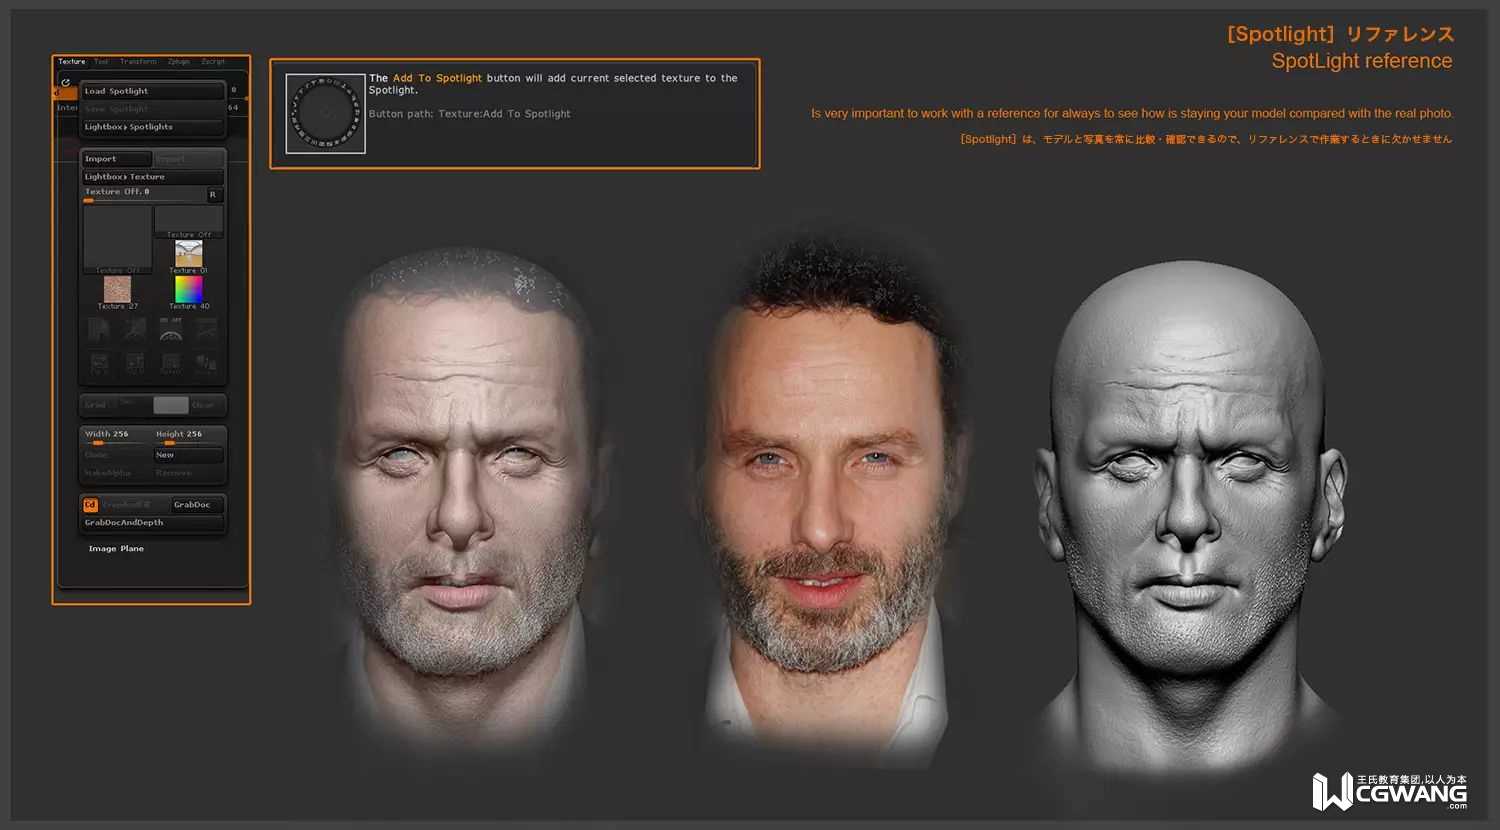The width and height of the screenshot is (1500, 830).
Task: Select the small Texture Off thumbnail
Action: [x=188, y=221]
